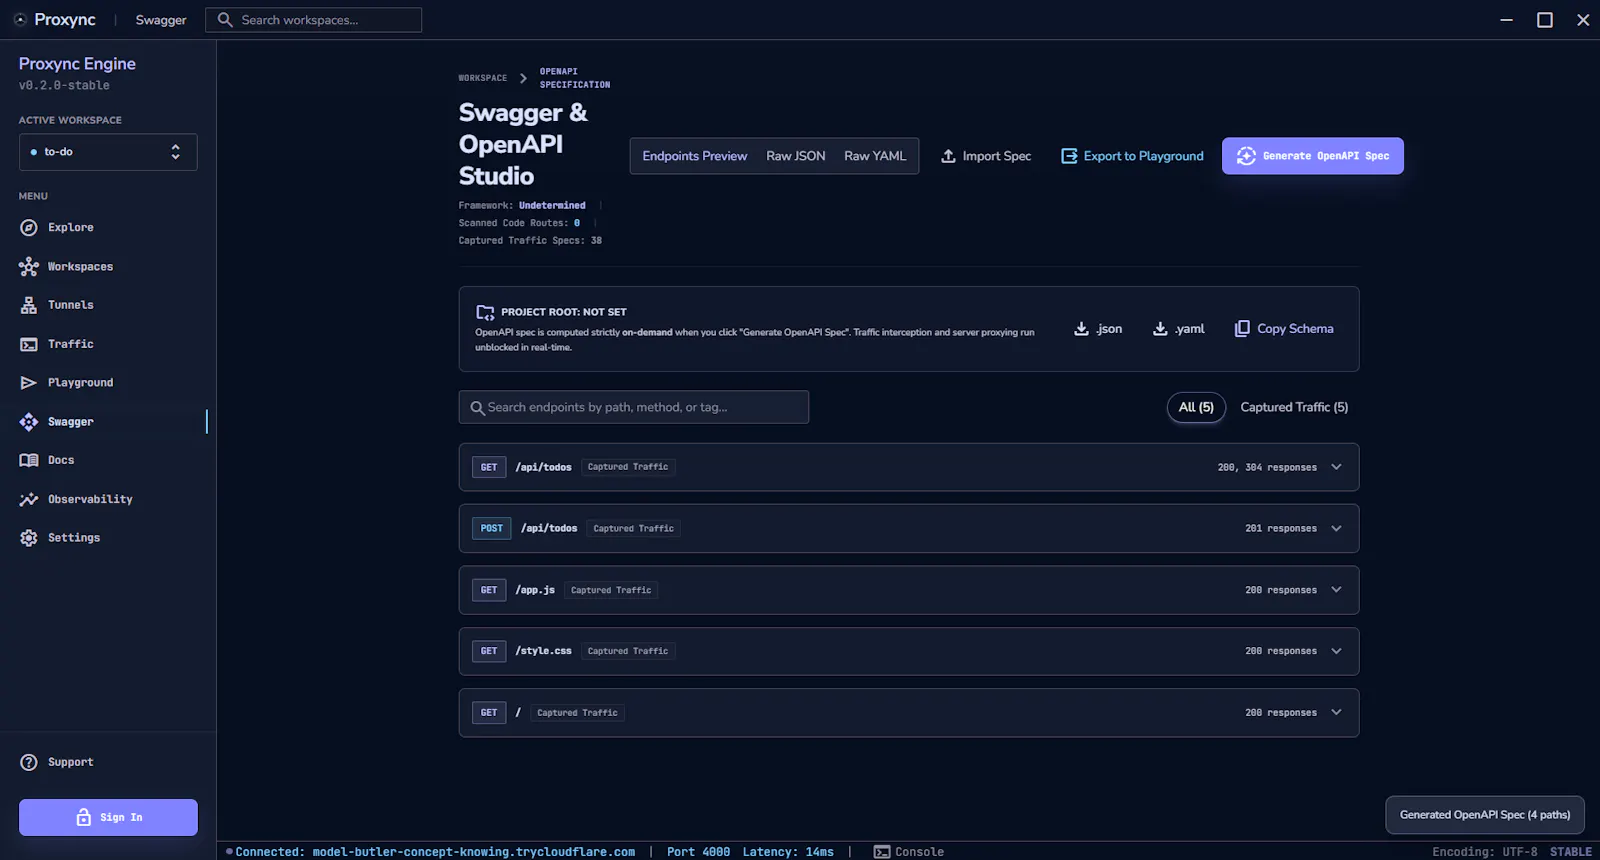Click the Tunnels menu label
The height and width of the screenshot is (860, 1600).
pos(71,305)
